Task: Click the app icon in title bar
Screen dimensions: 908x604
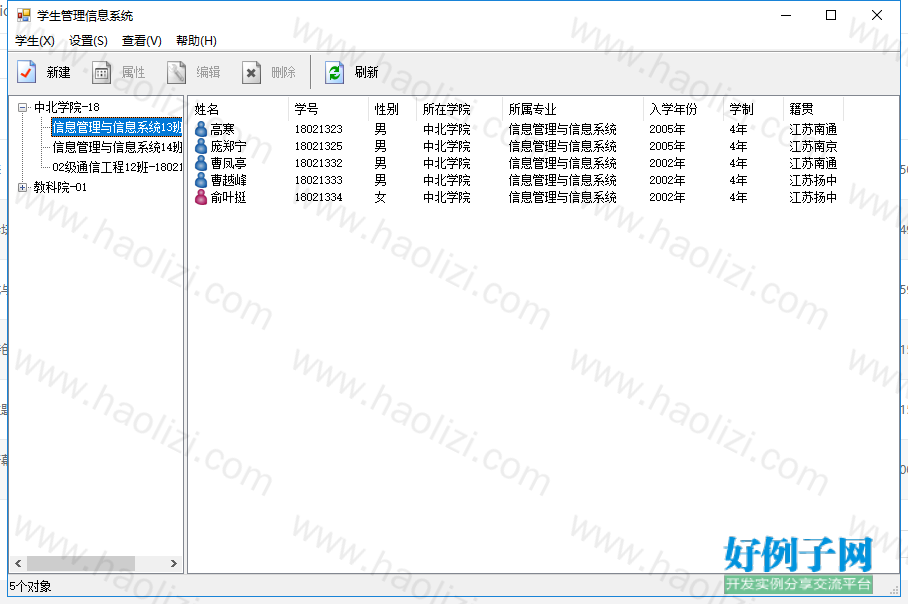Action: point(24,15)
